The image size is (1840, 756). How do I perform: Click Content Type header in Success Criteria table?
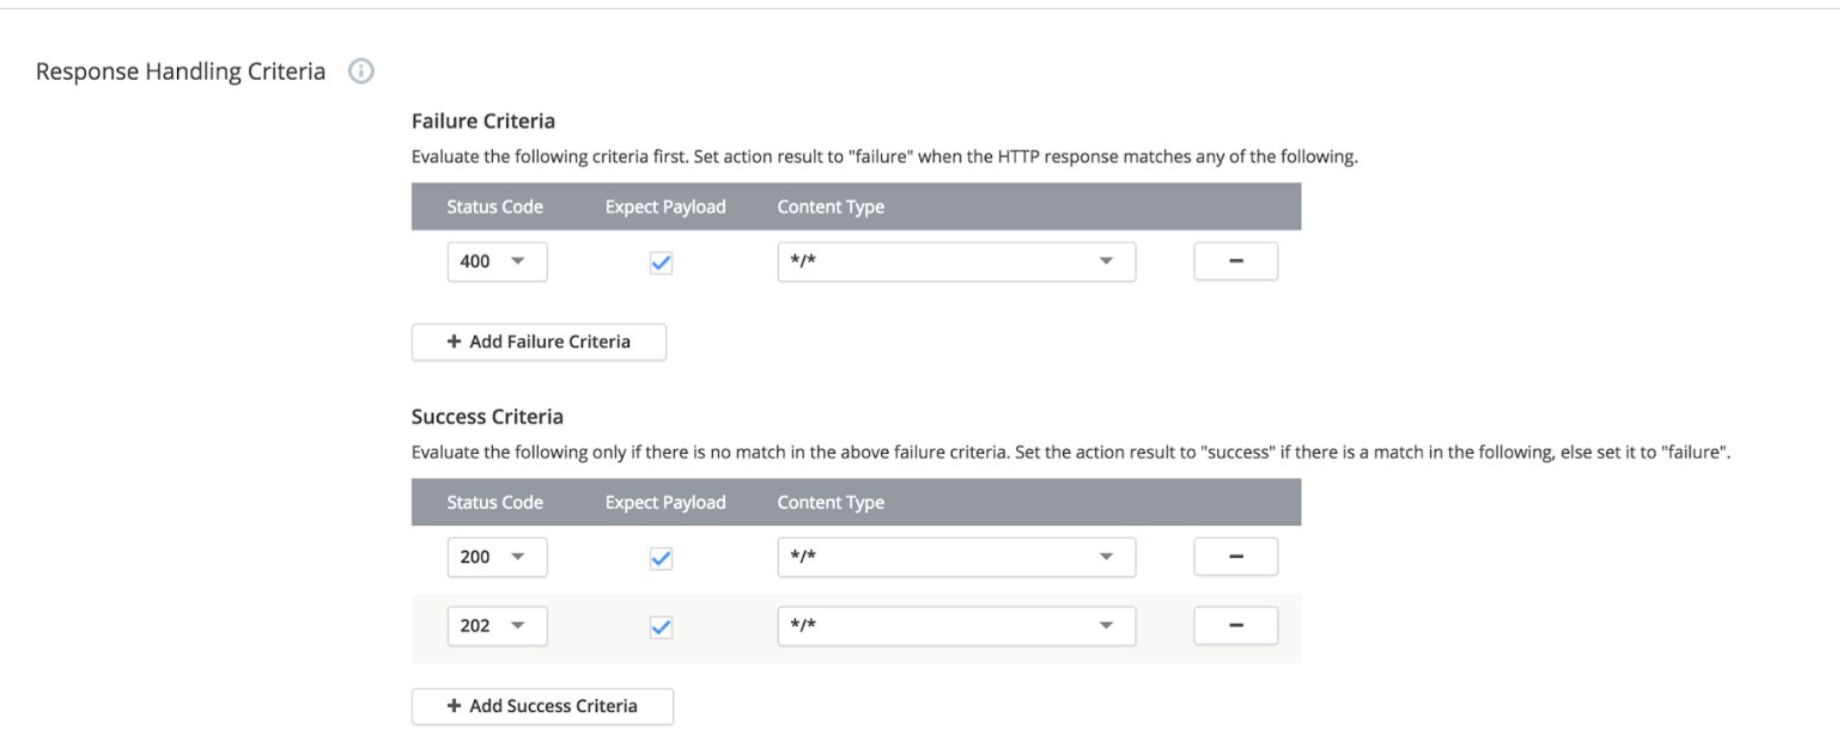[831, 502]
